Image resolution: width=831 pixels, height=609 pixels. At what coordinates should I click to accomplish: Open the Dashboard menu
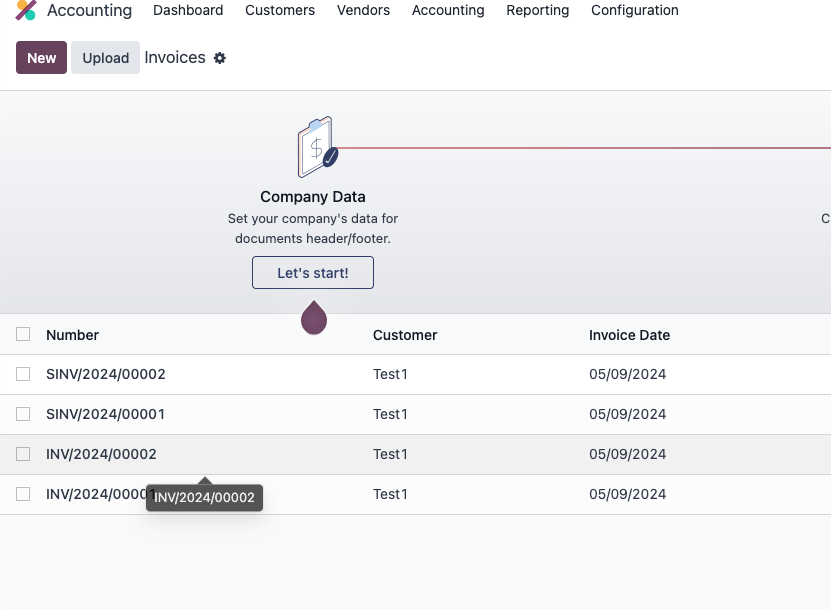188,10
